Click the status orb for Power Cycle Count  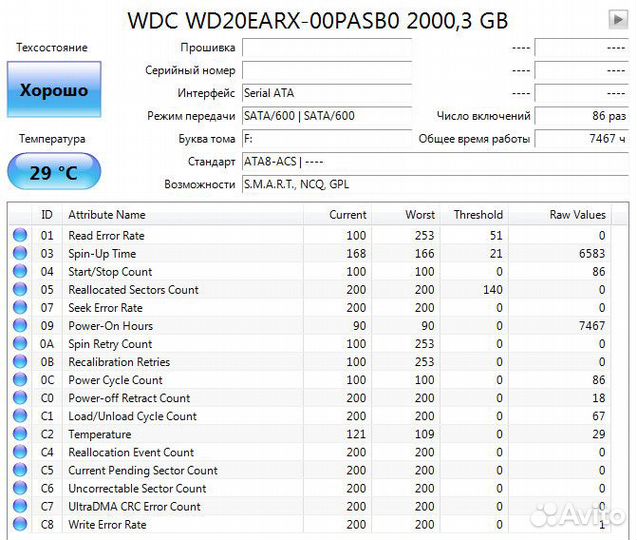tap(20, 380)
